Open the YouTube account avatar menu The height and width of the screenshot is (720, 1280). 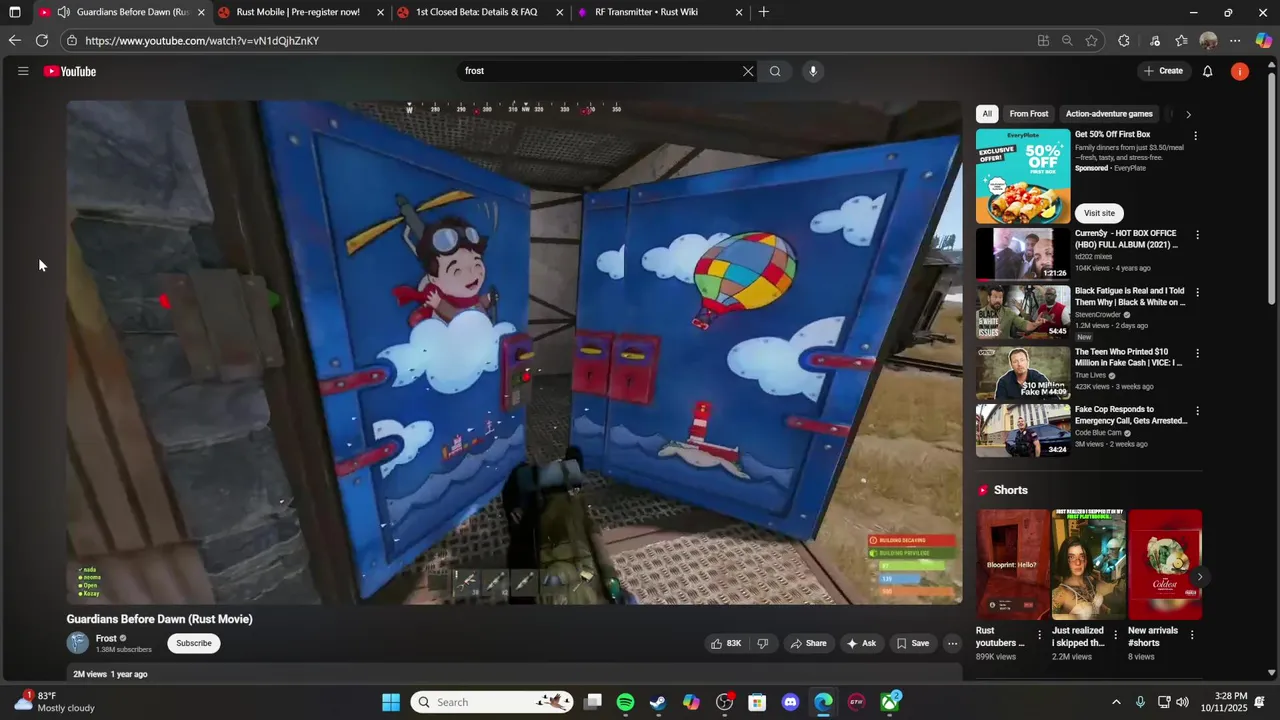tap(1240, 71)
